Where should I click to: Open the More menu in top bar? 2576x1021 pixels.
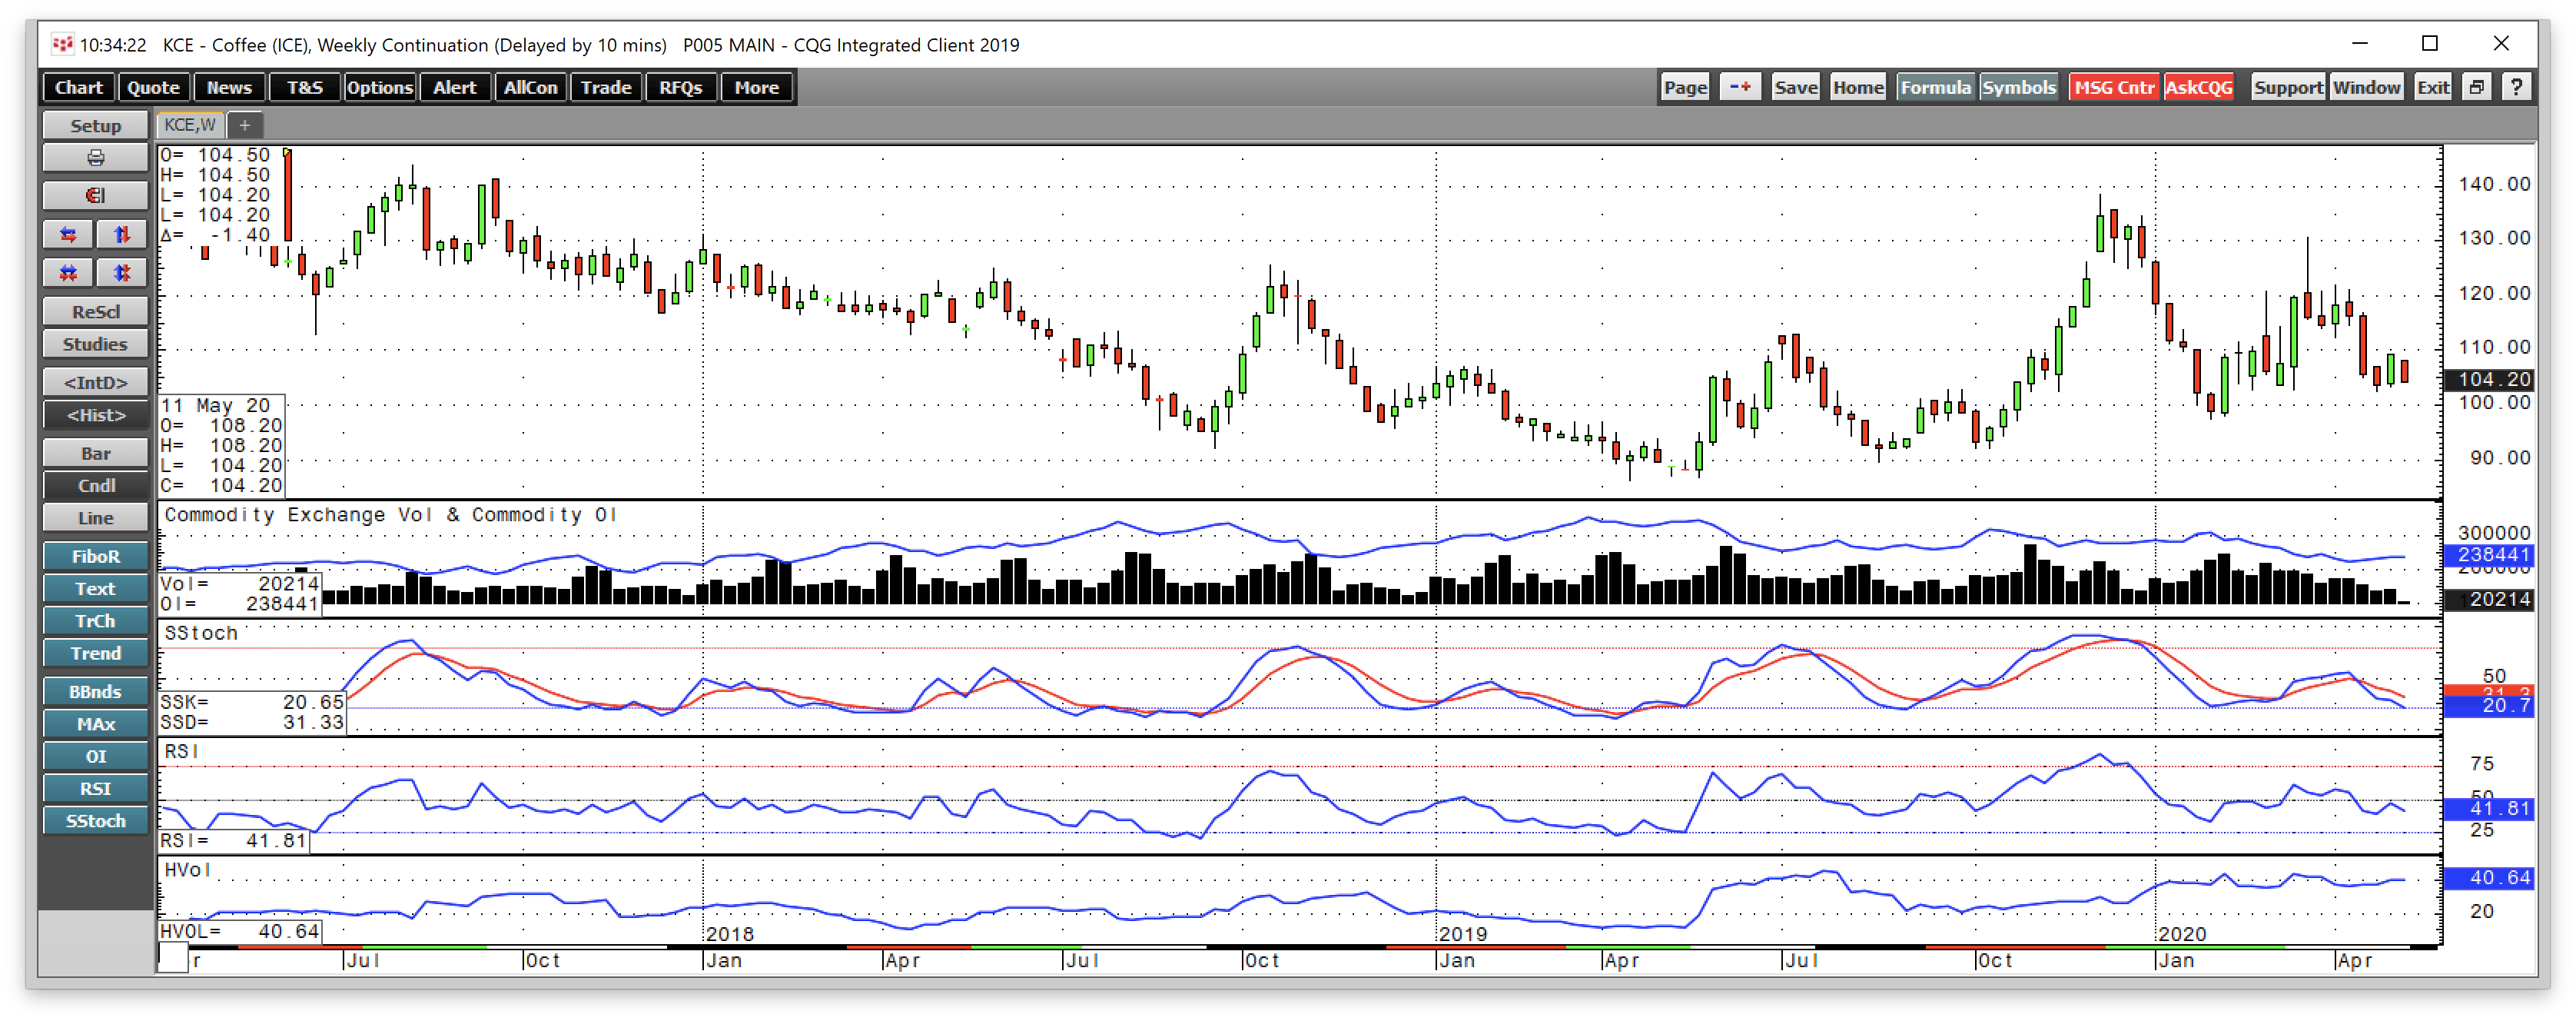tap(756, 87)
